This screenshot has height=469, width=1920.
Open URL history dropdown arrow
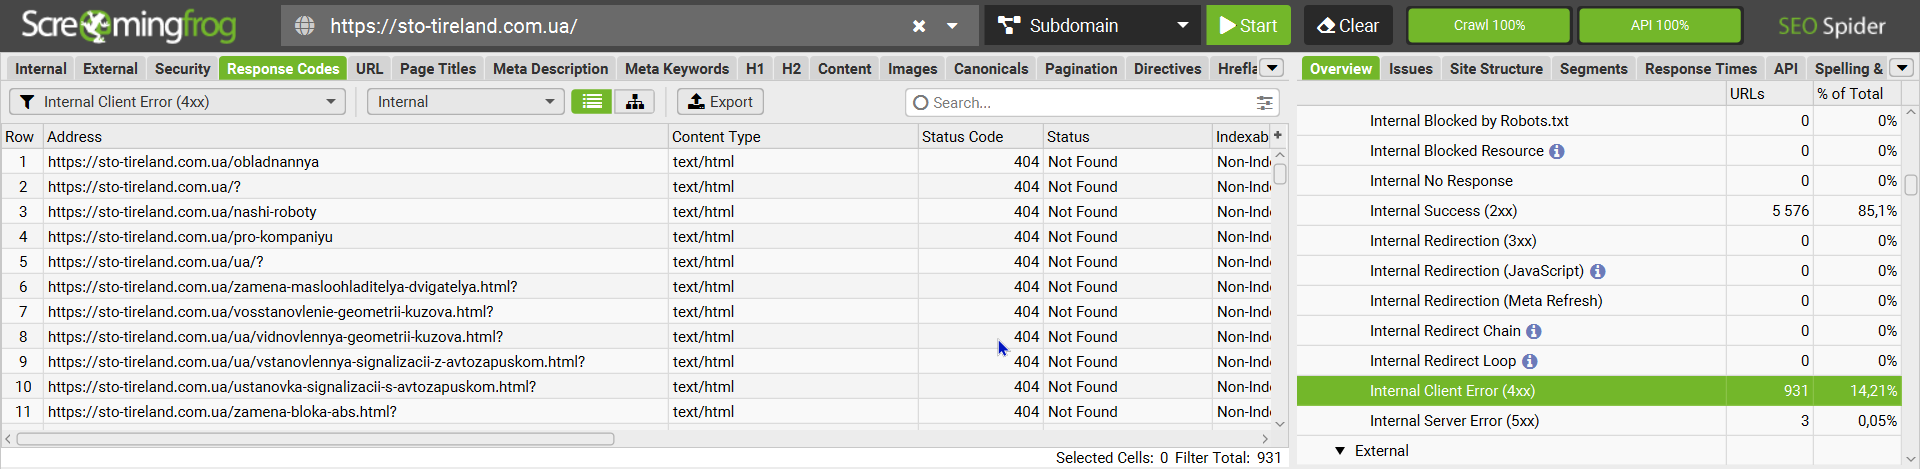[x=952, y=26]
